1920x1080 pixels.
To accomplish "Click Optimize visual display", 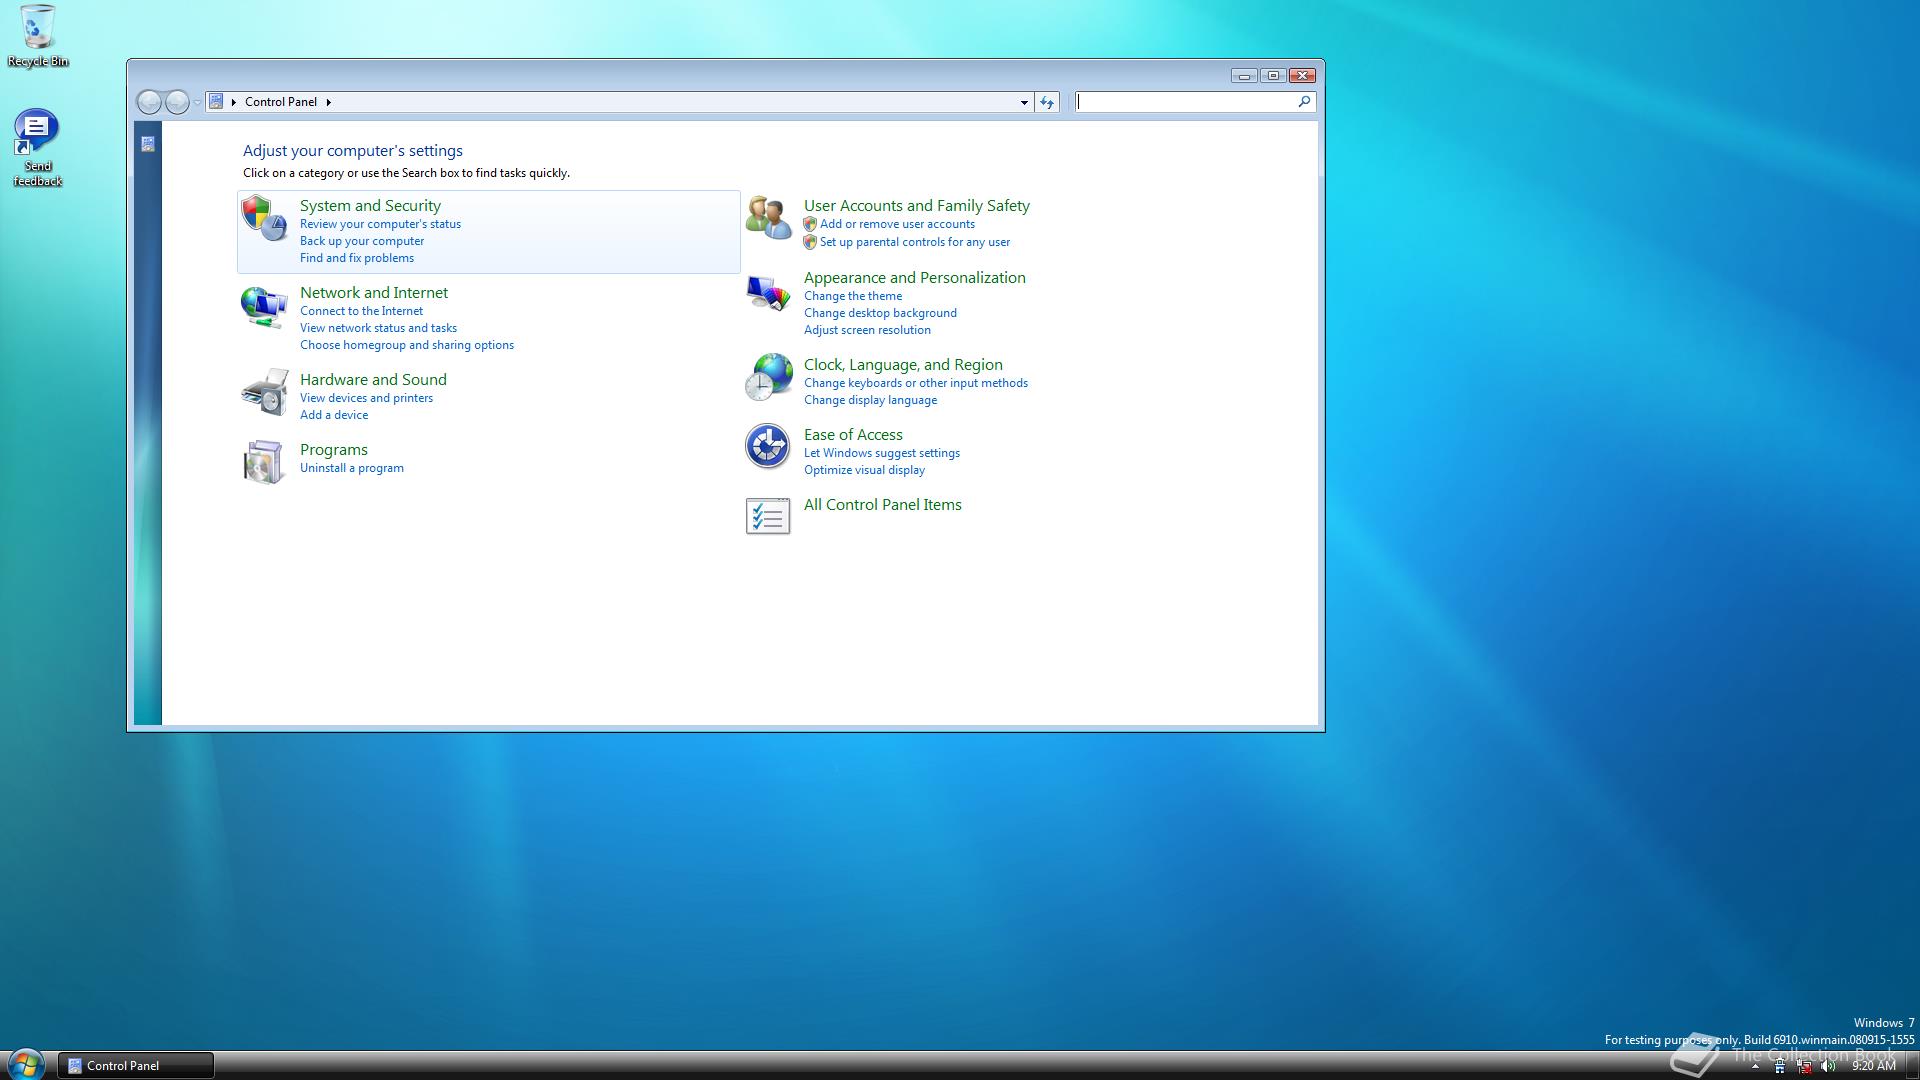I will point(864,470).
